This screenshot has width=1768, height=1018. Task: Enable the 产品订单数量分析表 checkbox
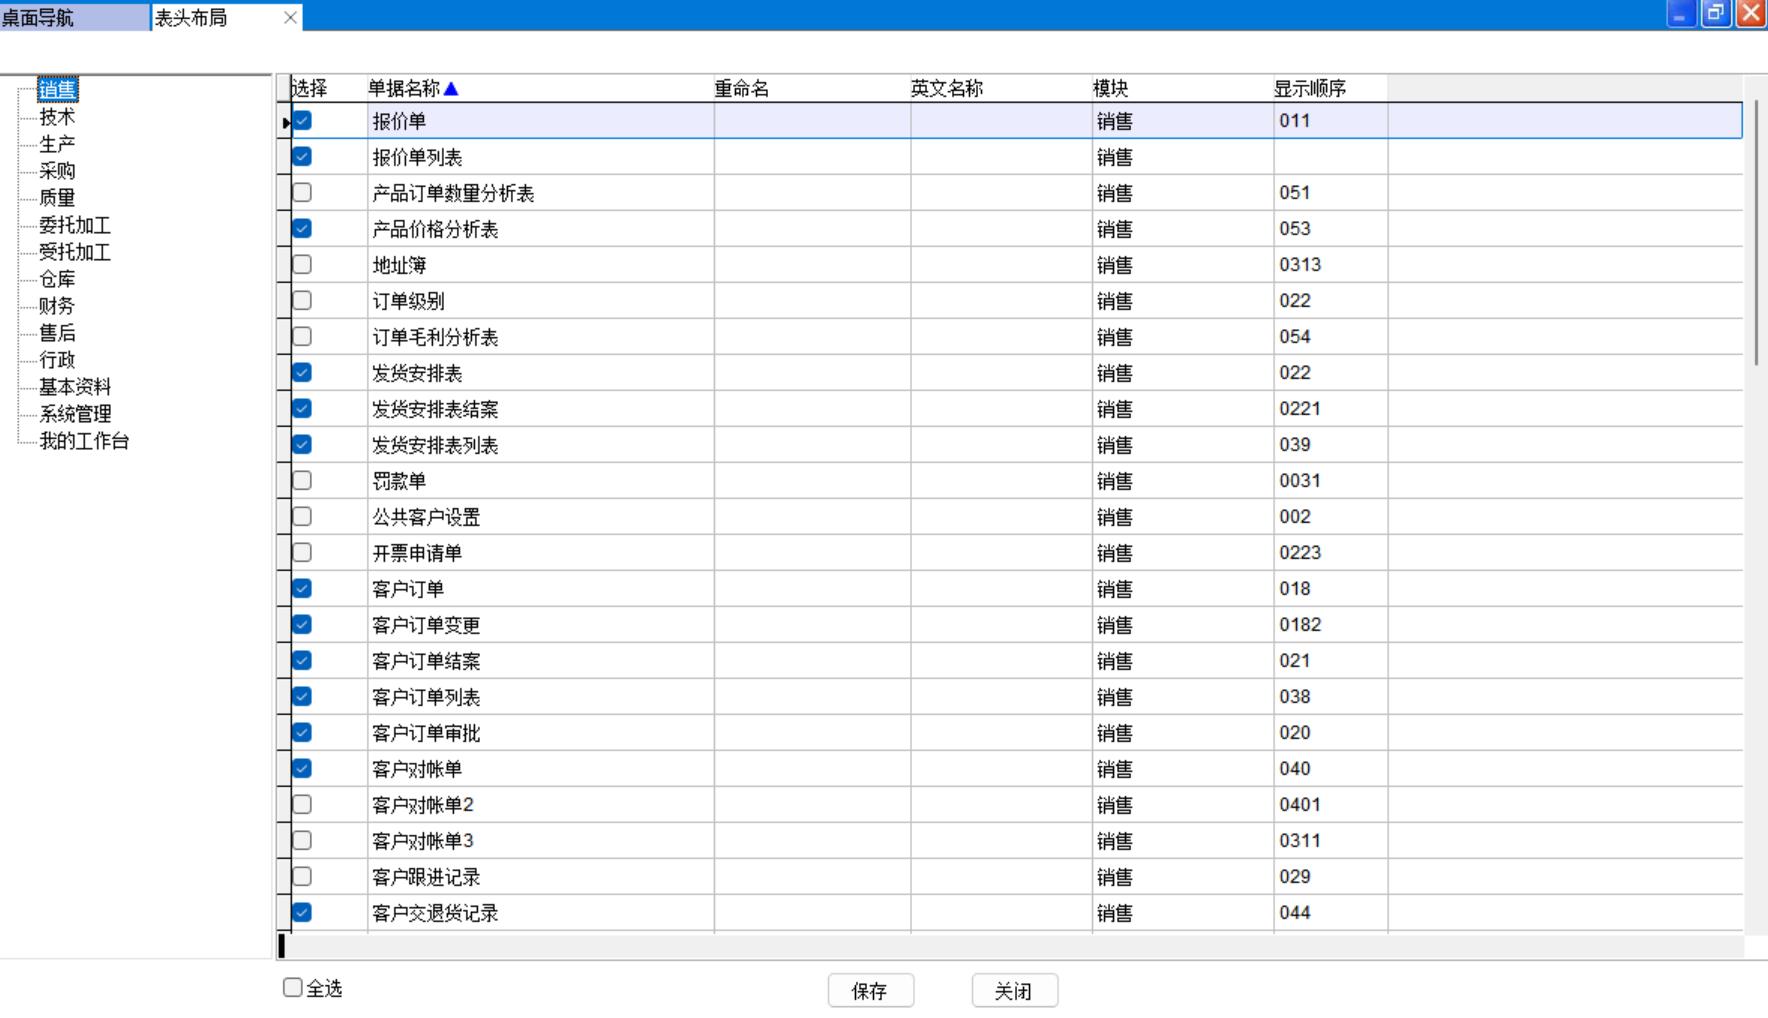[302, 193]
